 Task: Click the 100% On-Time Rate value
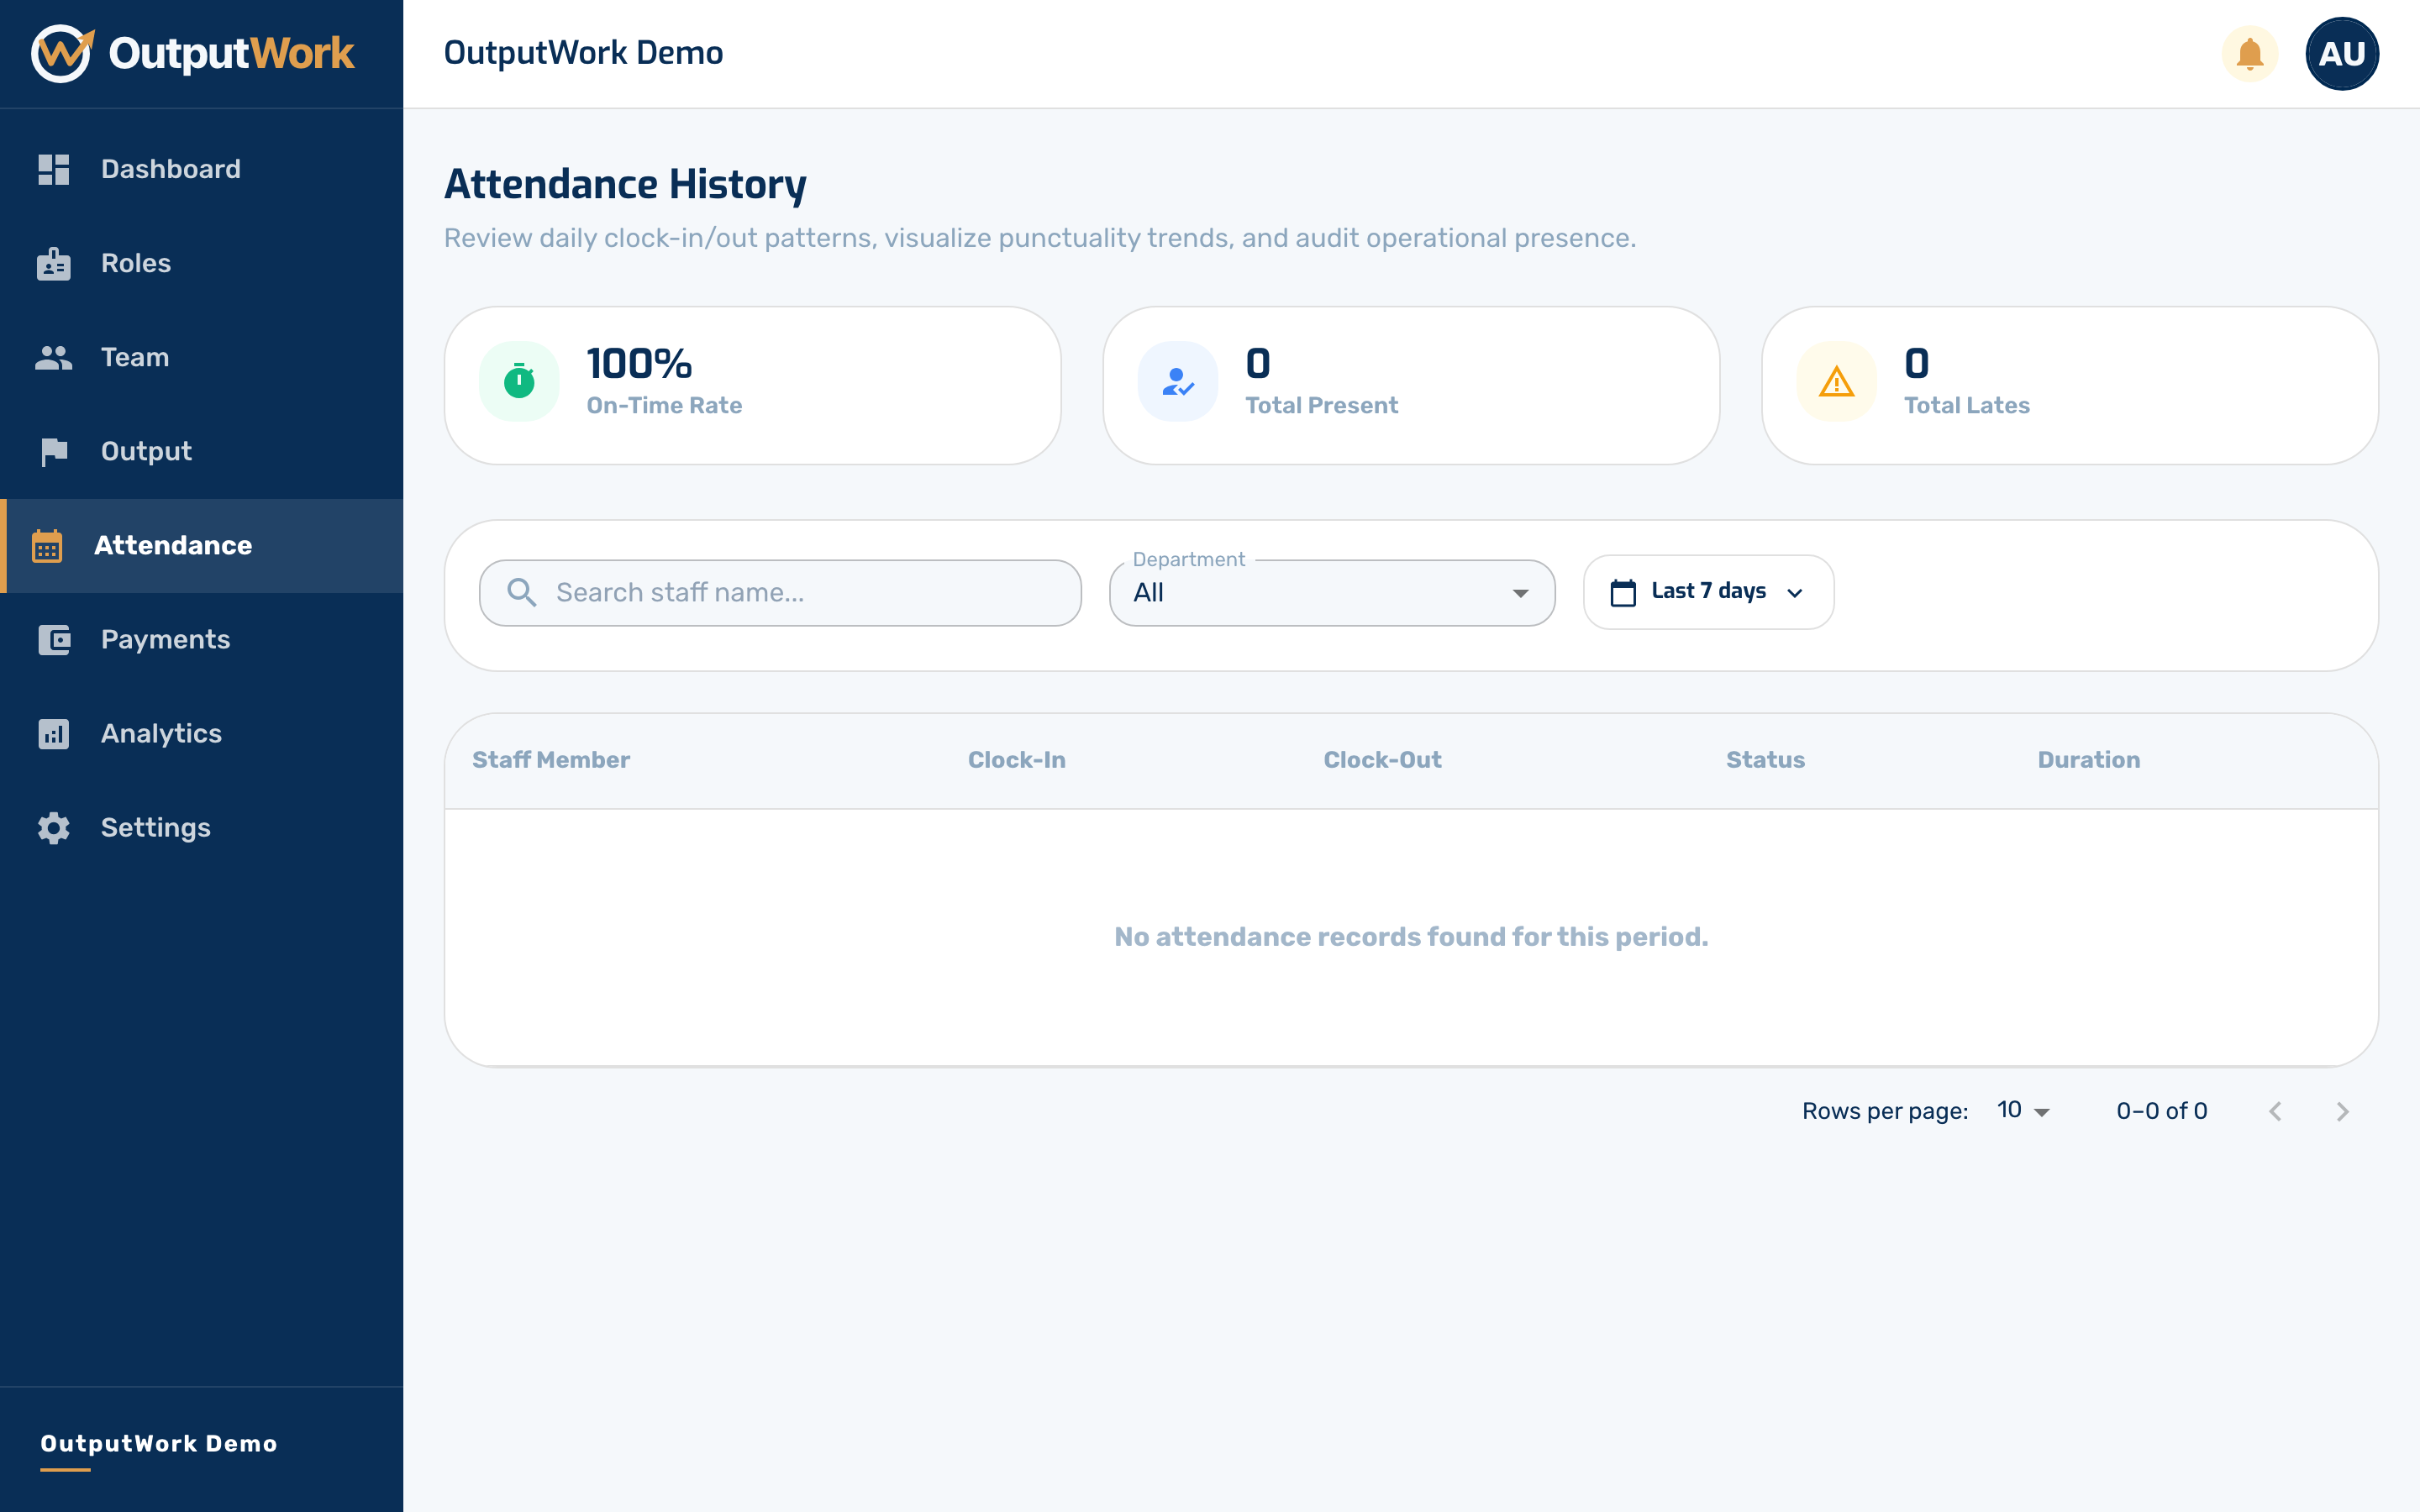pos(639,364)
